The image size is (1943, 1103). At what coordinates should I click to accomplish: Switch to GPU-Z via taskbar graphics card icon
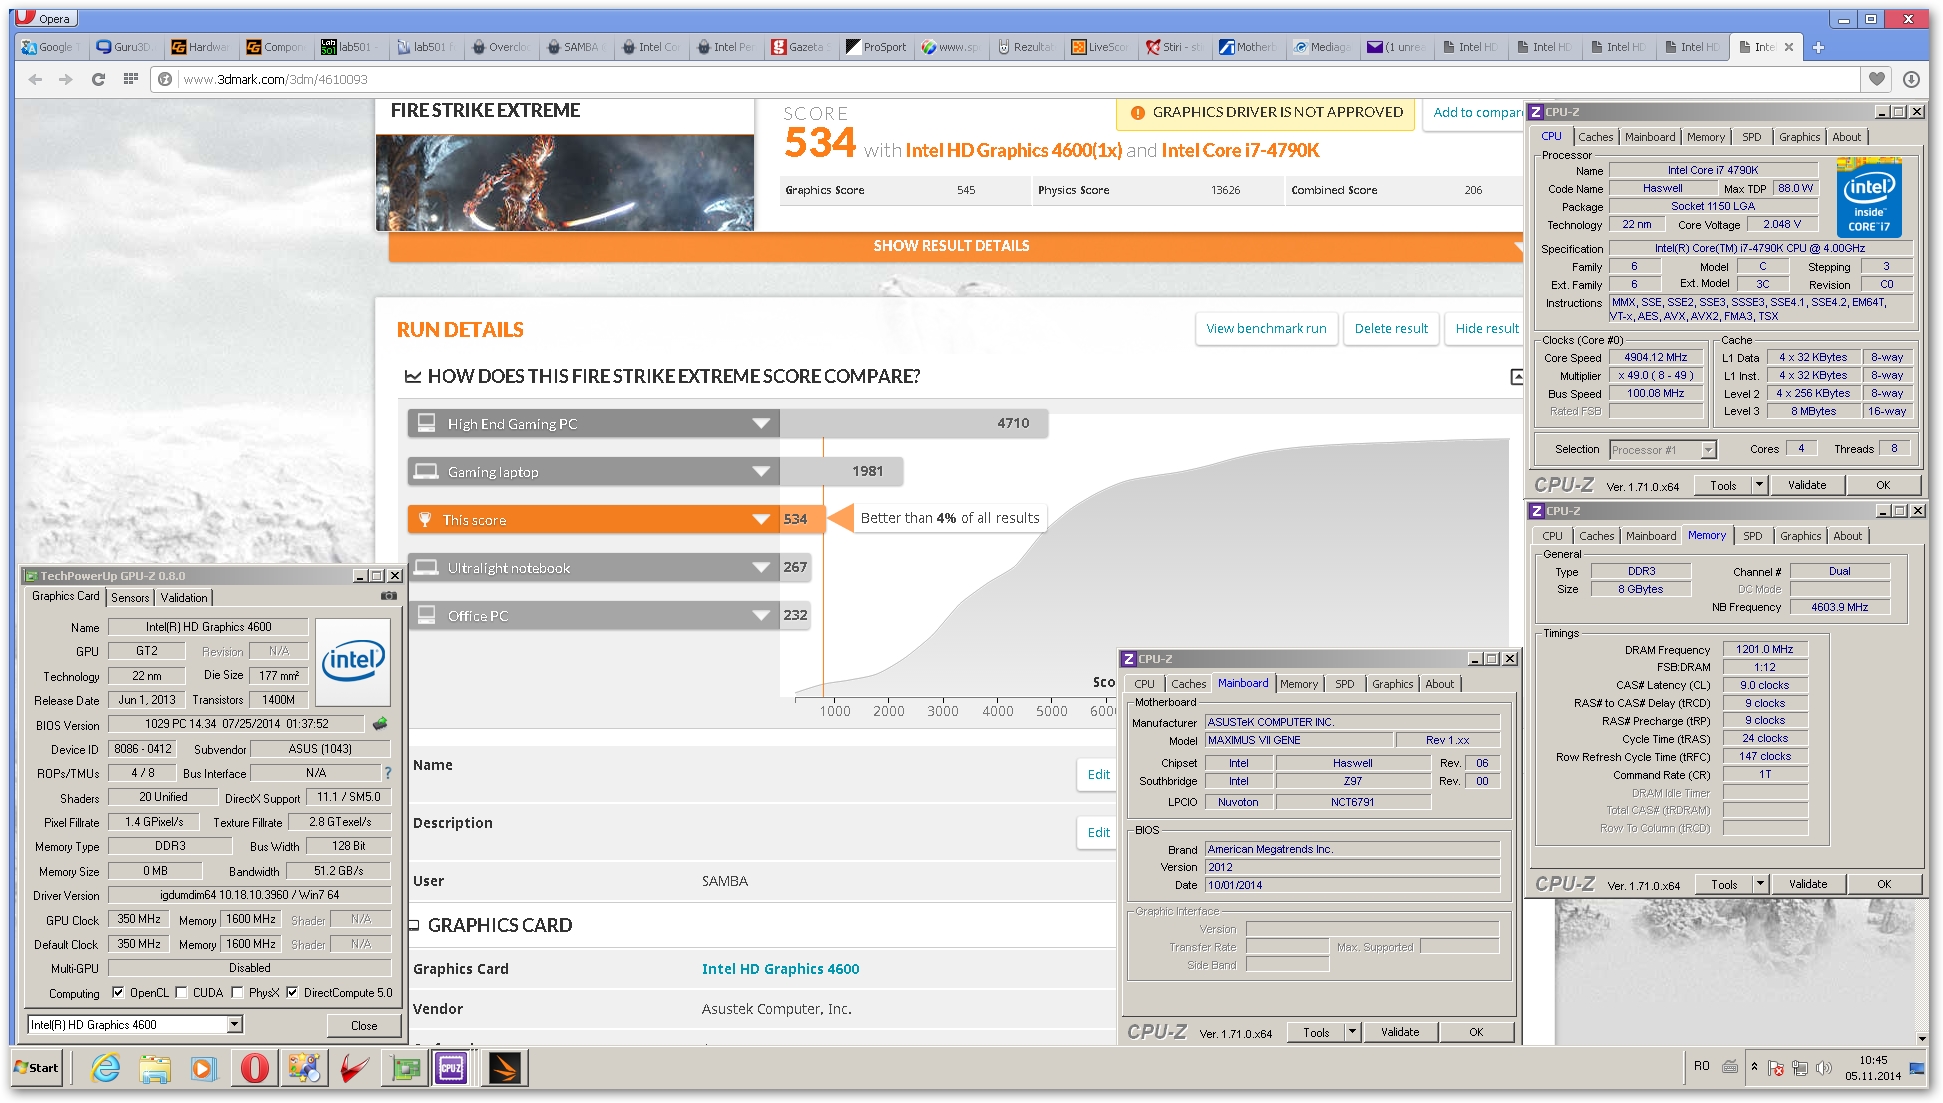[405, 1068]
